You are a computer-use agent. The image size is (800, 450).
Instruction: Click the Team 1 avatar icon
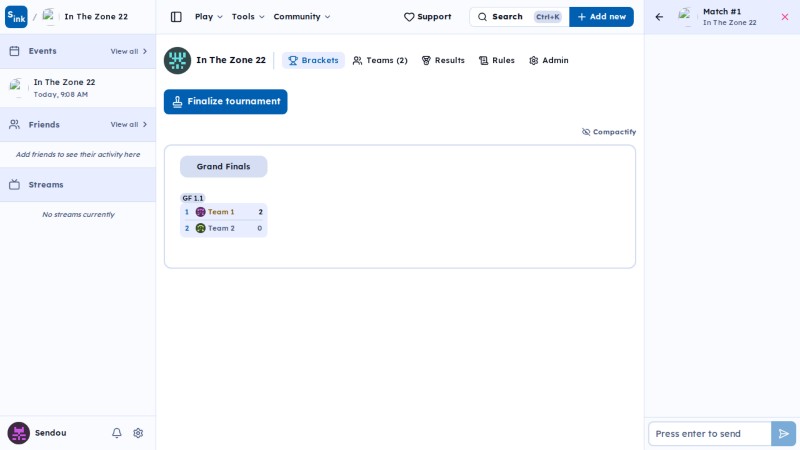[201, 212]
